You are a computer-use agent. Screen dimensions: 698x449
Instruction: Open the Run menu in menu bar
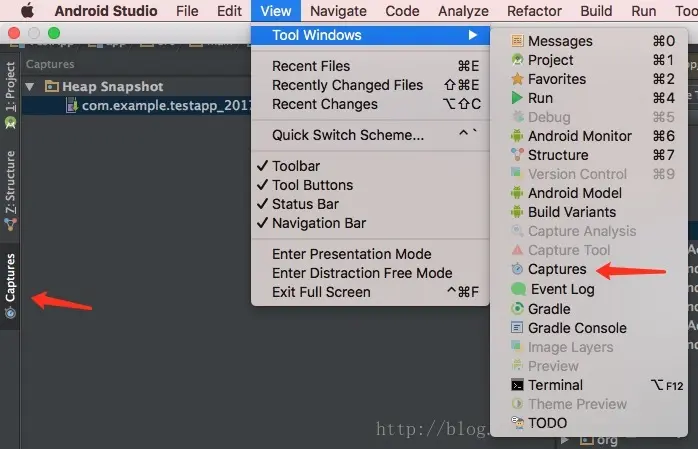[x=644, y=11]
